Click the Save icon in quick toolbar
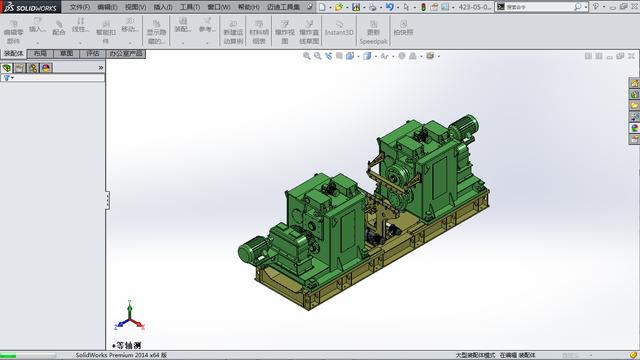 pos(356,7)
